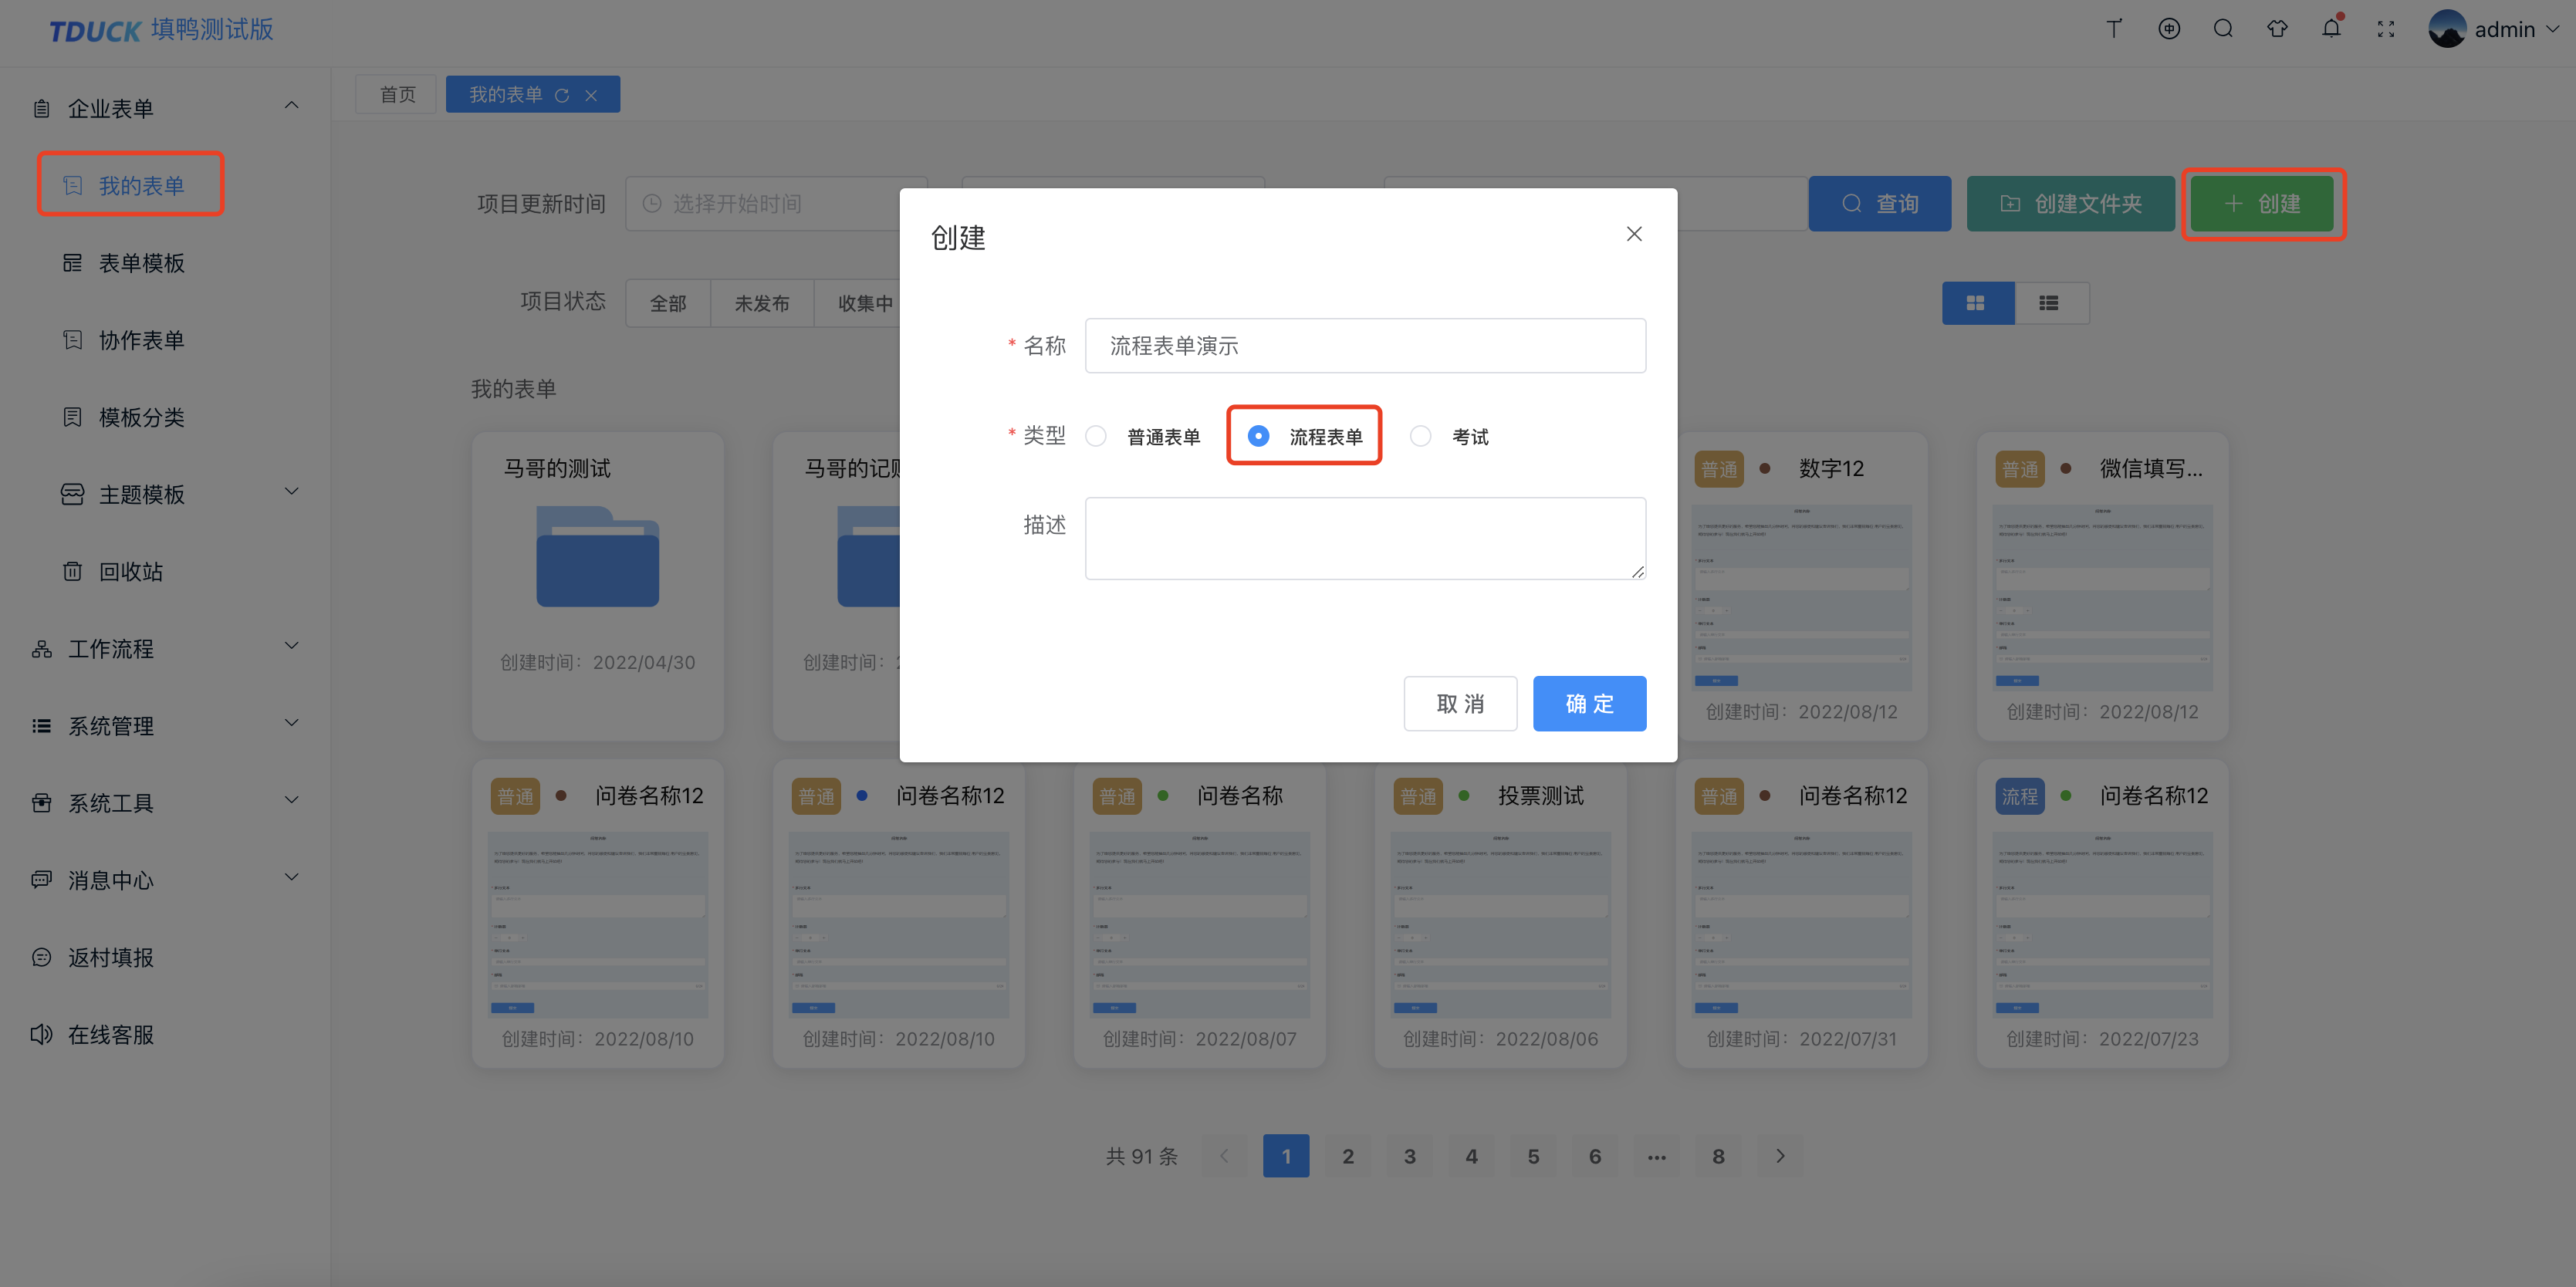Click the 取消 cancel button
The height and width of the screenshot is (1287, 2576).
pos(1459,703)
